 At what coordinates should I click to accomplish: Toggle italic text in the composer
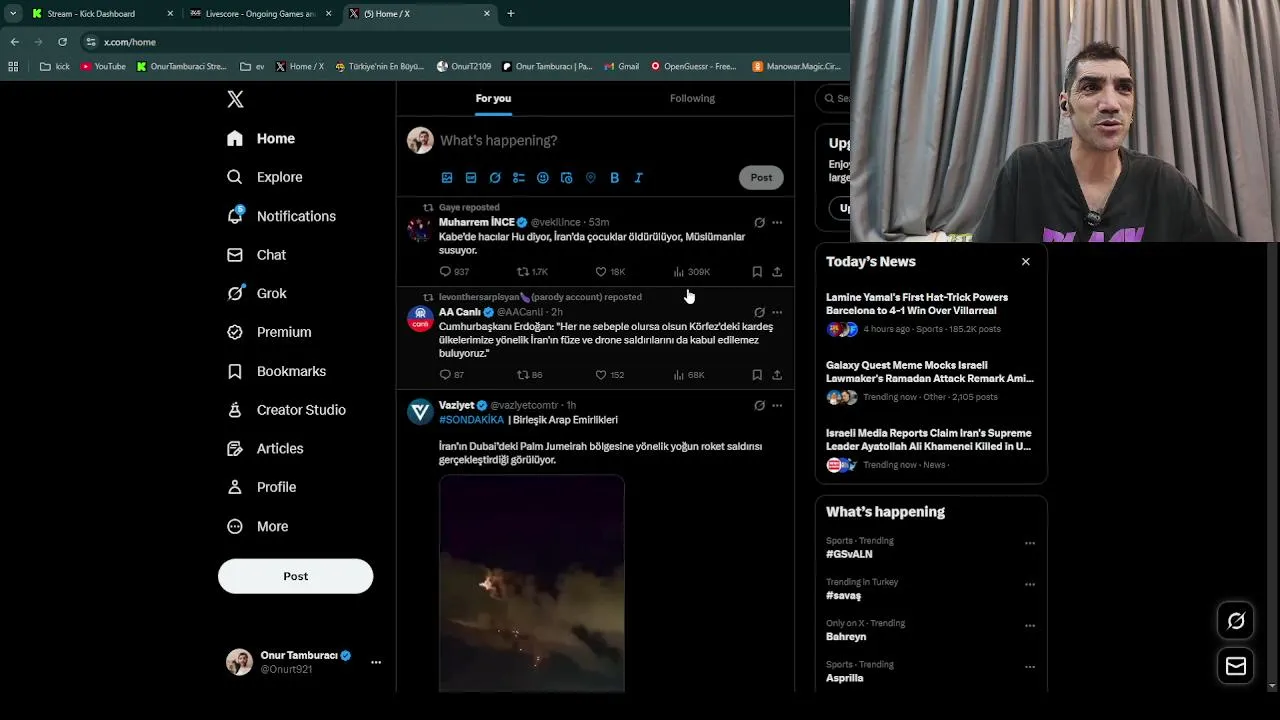point(639,178)
